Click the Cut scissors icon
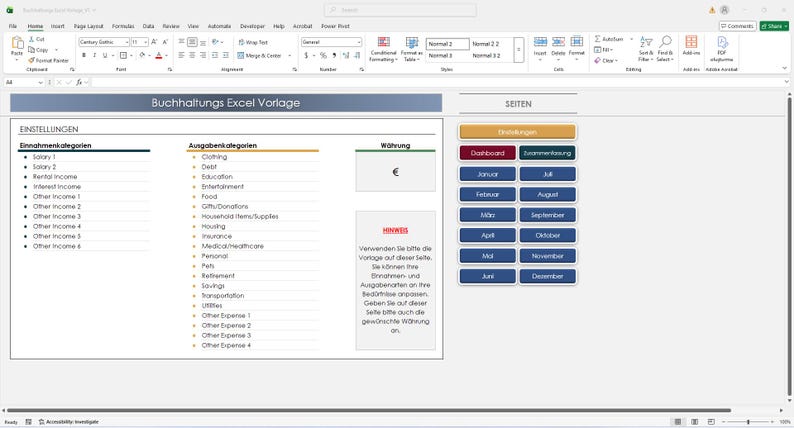The width and height of the screenshot is (794, 428). pyautogui.click(x=31, y=39)
